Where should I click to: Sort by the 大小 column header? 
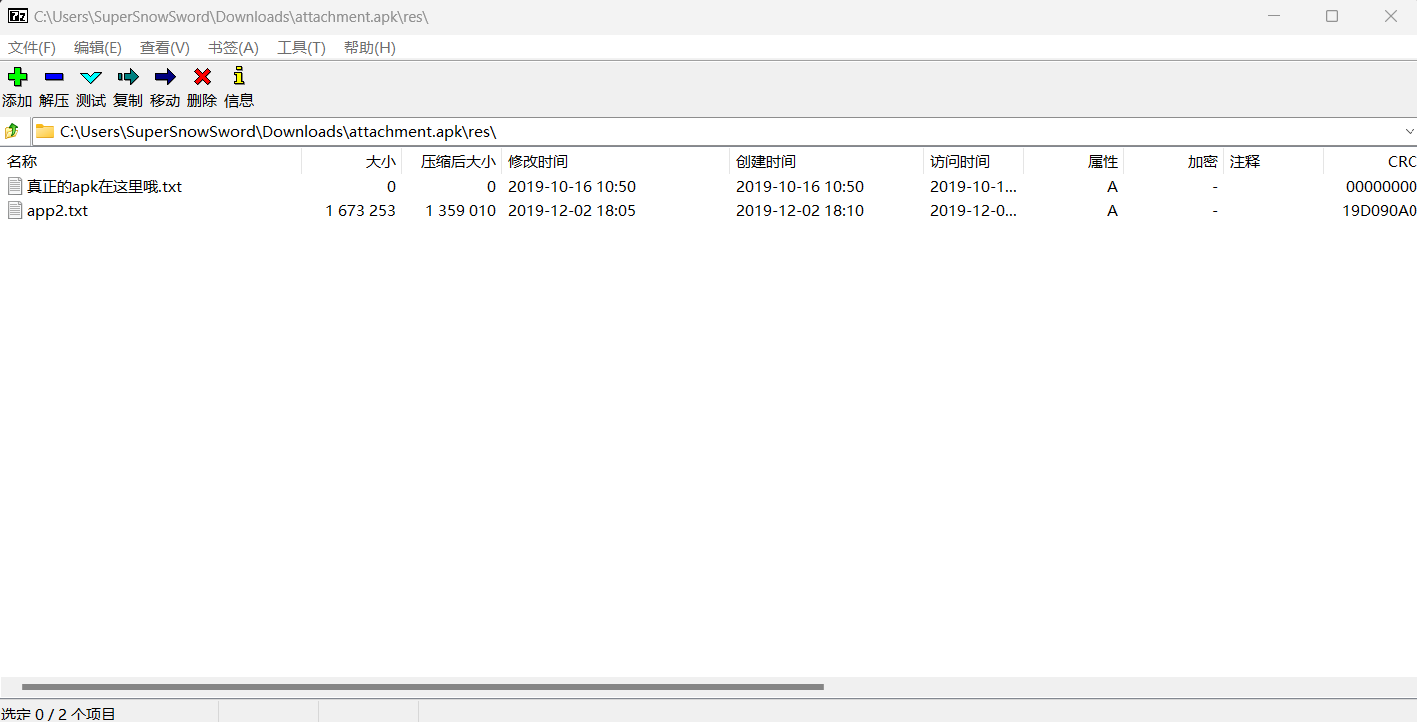click(351, 161)
